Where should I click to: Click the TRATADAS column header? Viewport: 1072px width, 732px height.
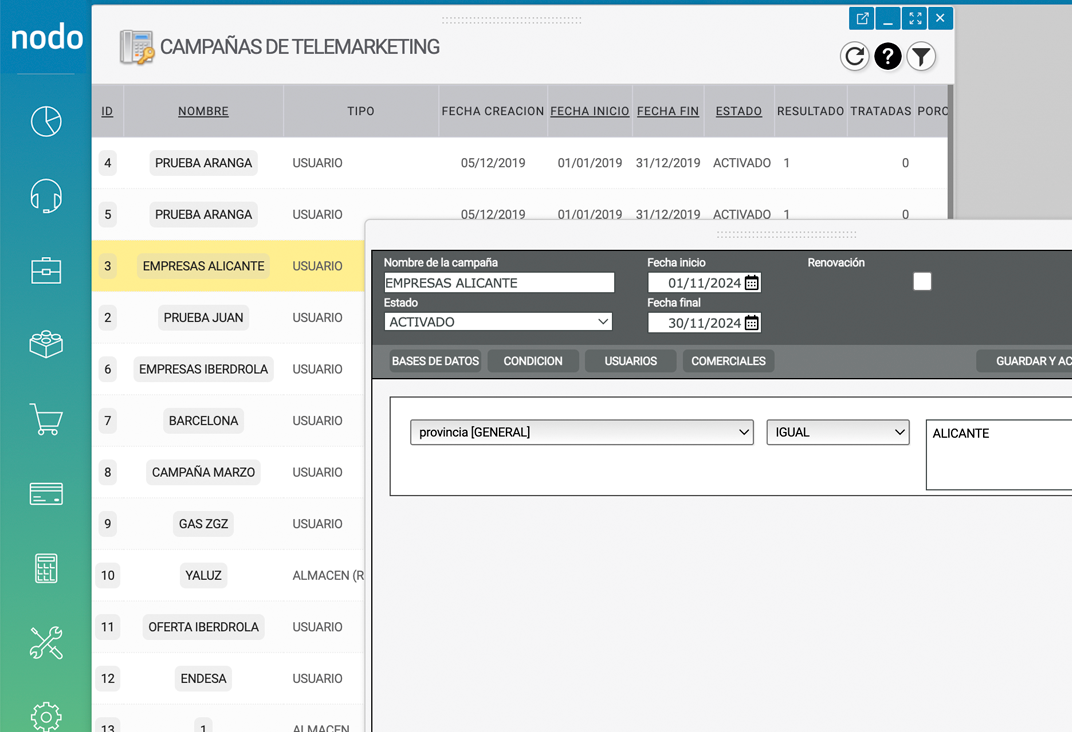coord(881,111)
